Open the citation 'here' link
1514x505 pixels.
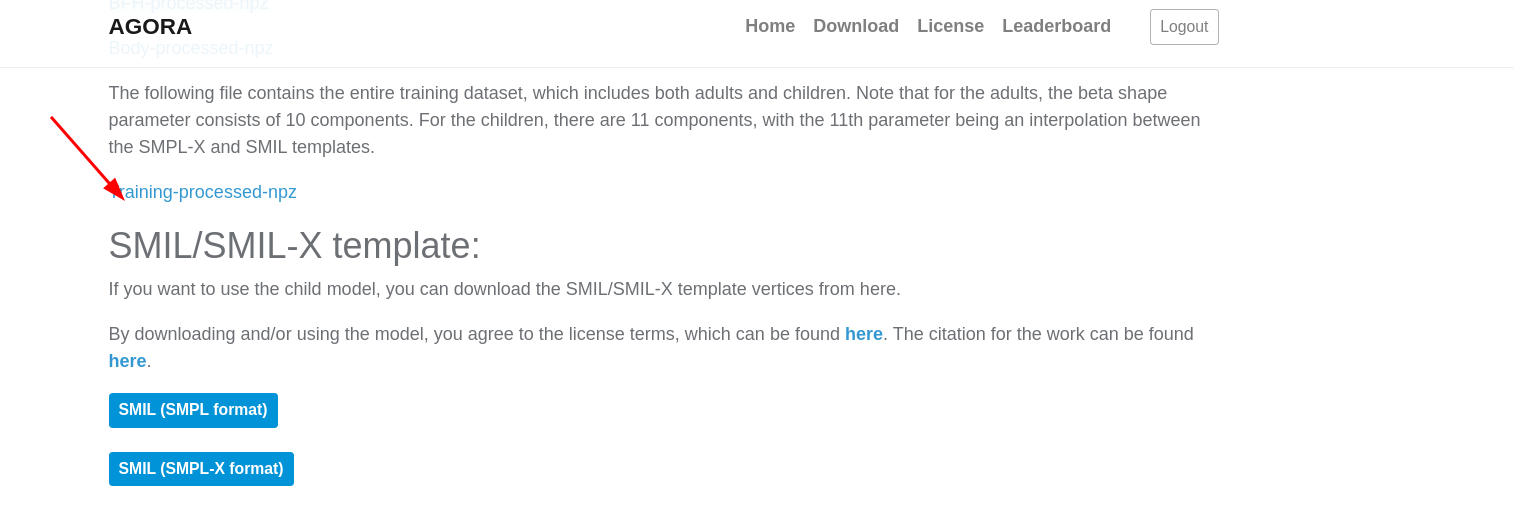point(127,361)
